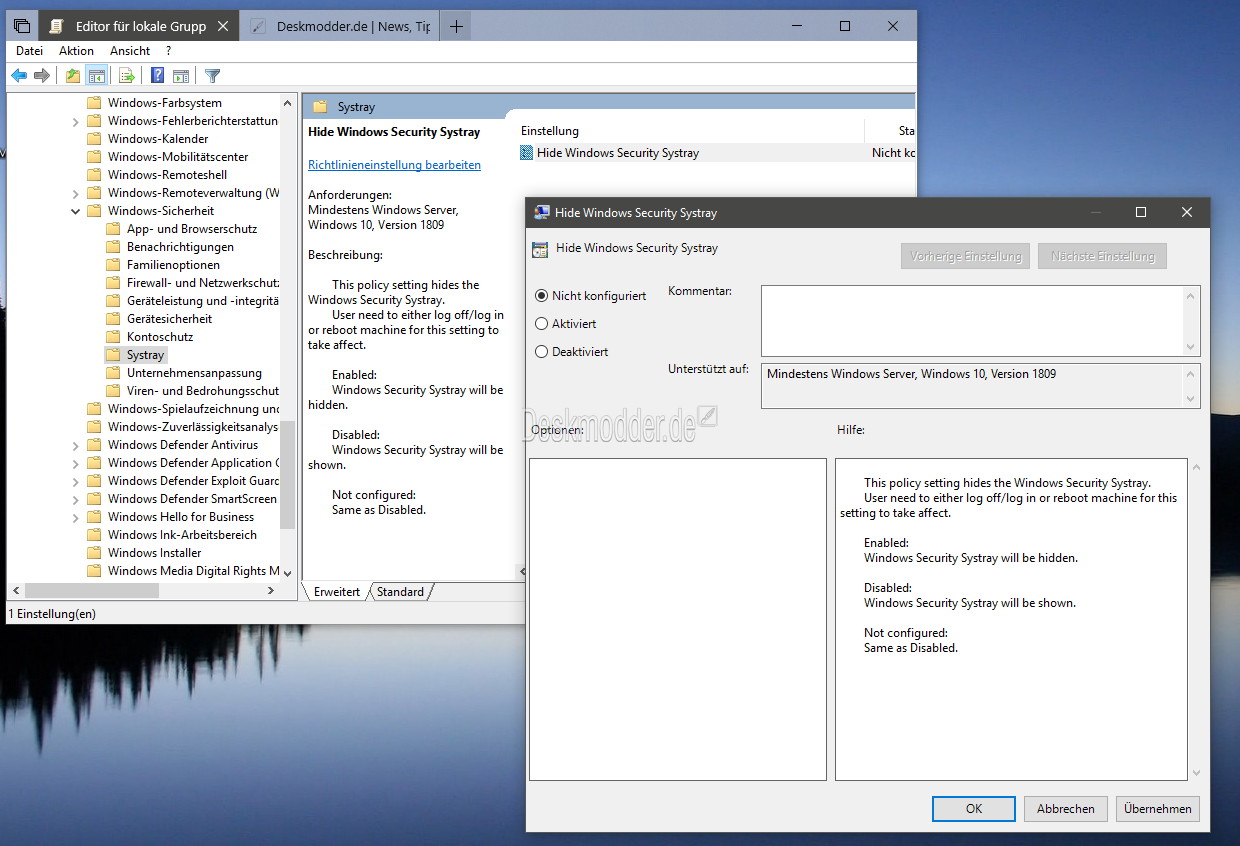Click the filter funnel toolbar icon
1240x846 pixels.
pyautogui.click(x=212, y=75)
